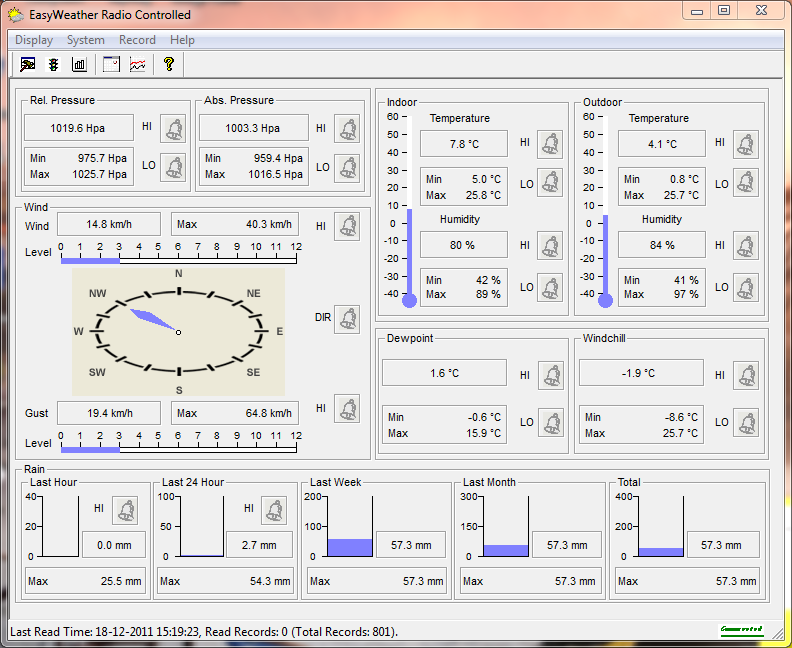Open the bar chart min/max toolbar icon

pyautogui.click(x=79, y=64)
